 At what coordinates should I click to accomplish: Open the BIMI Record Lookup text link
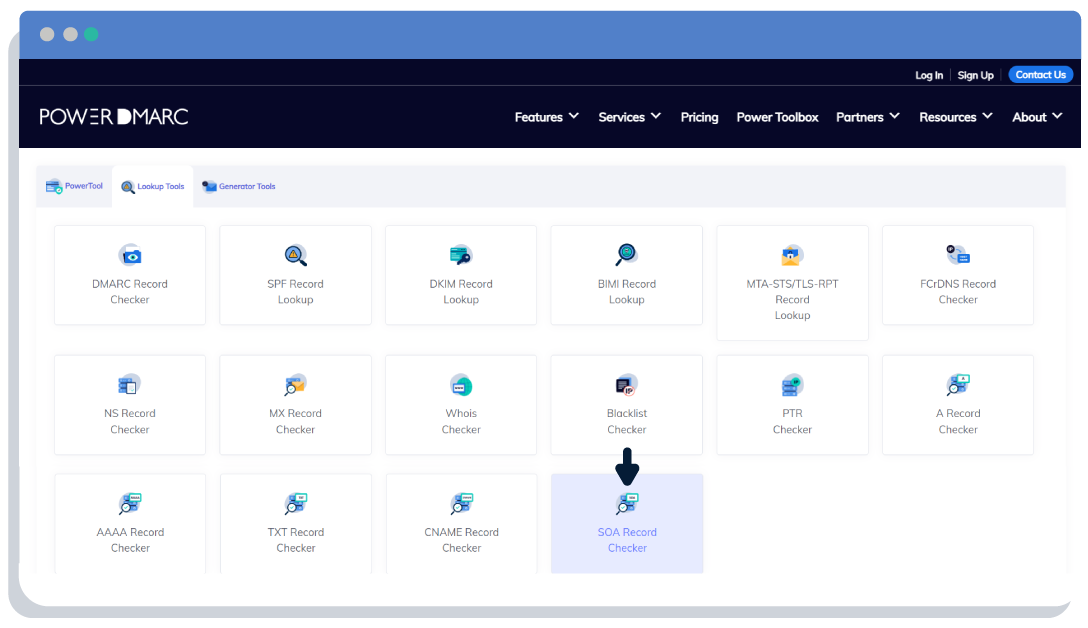627,291
